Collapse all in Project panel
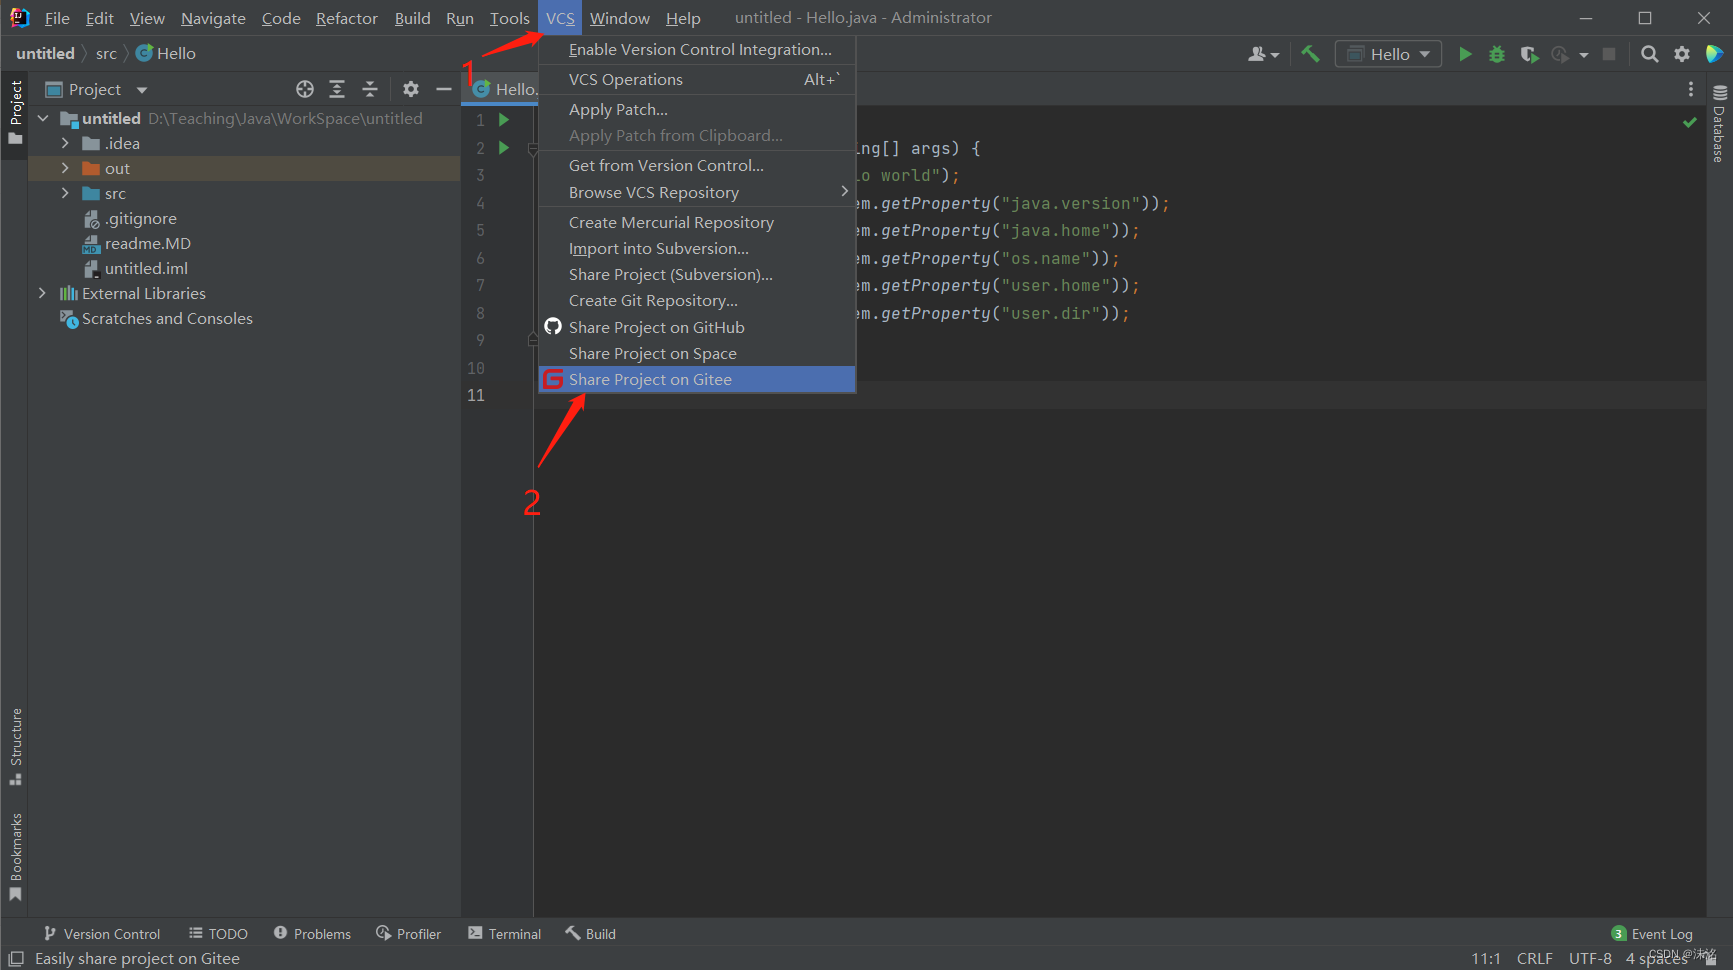1733x970 pixels. coord(370,89)
